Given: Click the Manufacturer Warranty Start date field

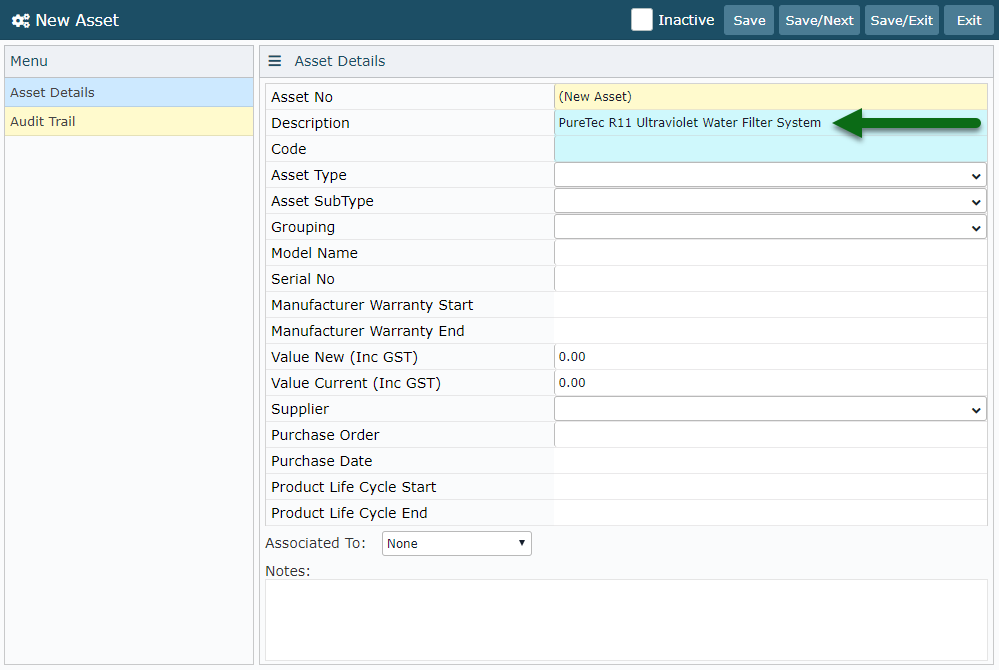Looking at the screenshot, I should (x=770, y=305).
